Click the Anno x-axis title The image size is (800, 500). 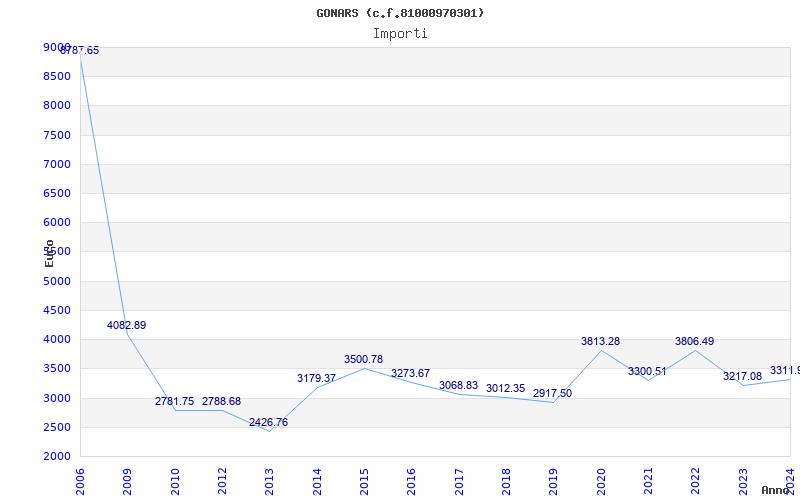(776, 490)
